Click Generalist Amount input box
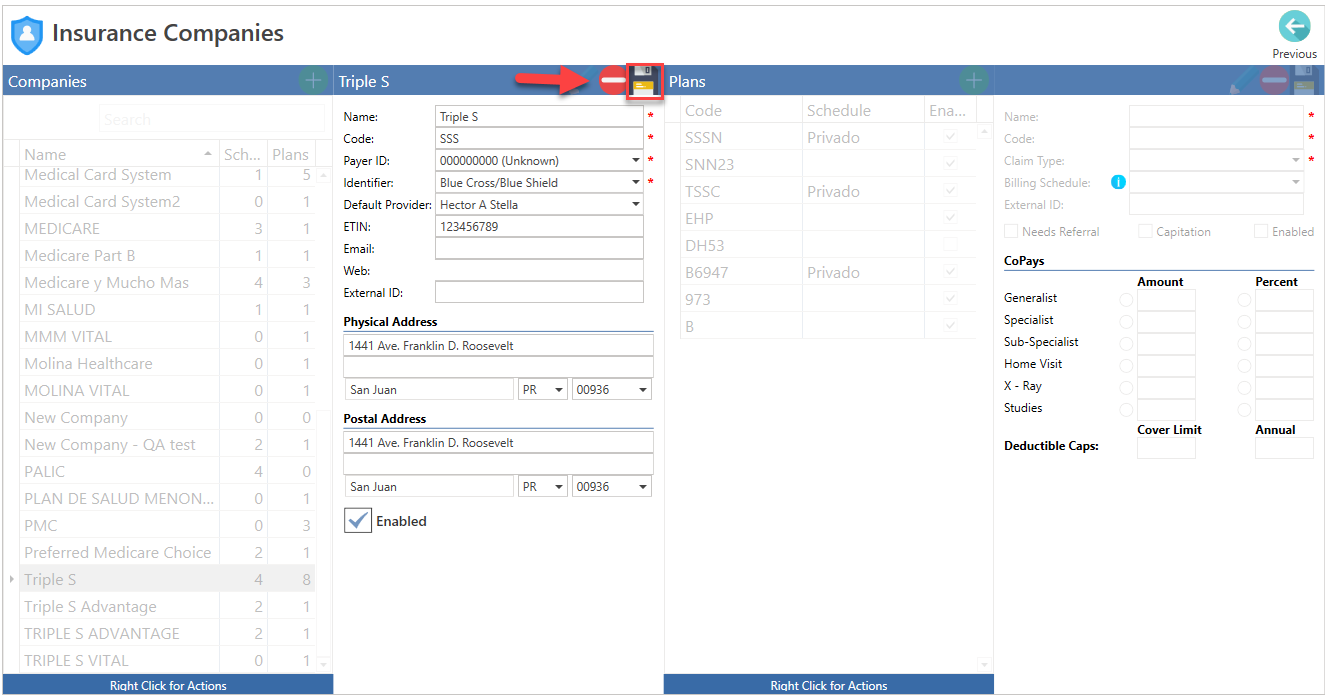Viewport: 1329px width, 698px height. click(x=1166, y=299)
